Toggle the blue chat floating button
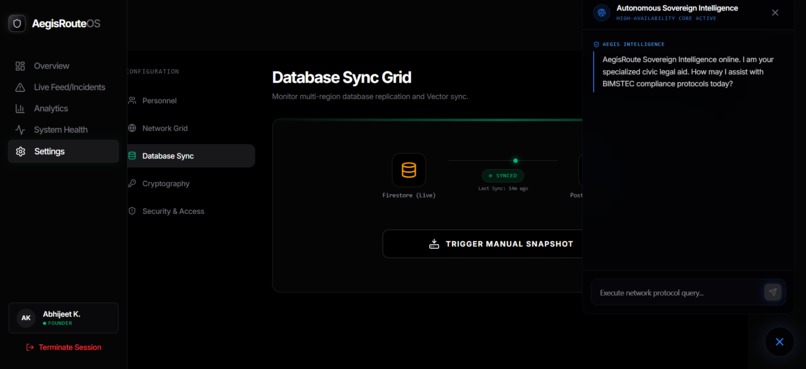 pos(779,342)
